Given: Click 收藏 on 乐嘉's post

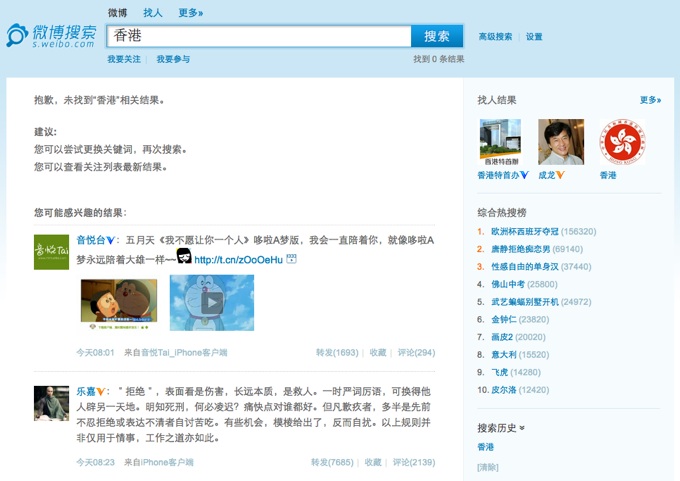Looking at the screenshot, I should 373,462.
